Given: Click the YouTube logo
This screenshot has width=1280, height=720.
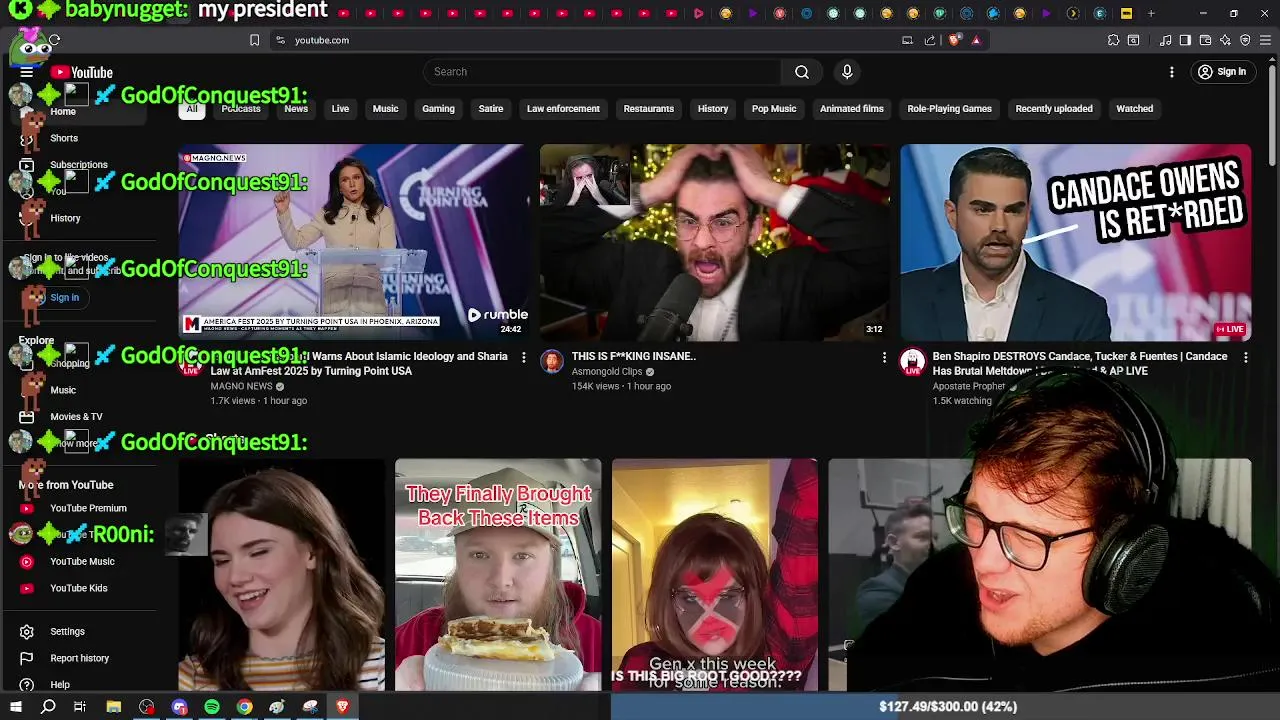Looking at the screenshot, I should [x=81, y=72].
